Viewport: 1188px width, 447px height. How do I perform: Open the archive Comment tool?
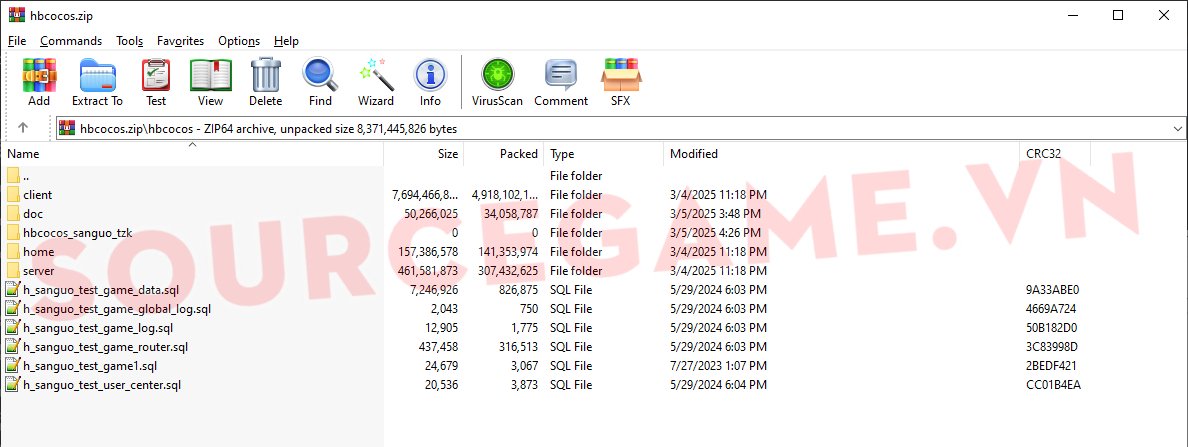point(561,81)
